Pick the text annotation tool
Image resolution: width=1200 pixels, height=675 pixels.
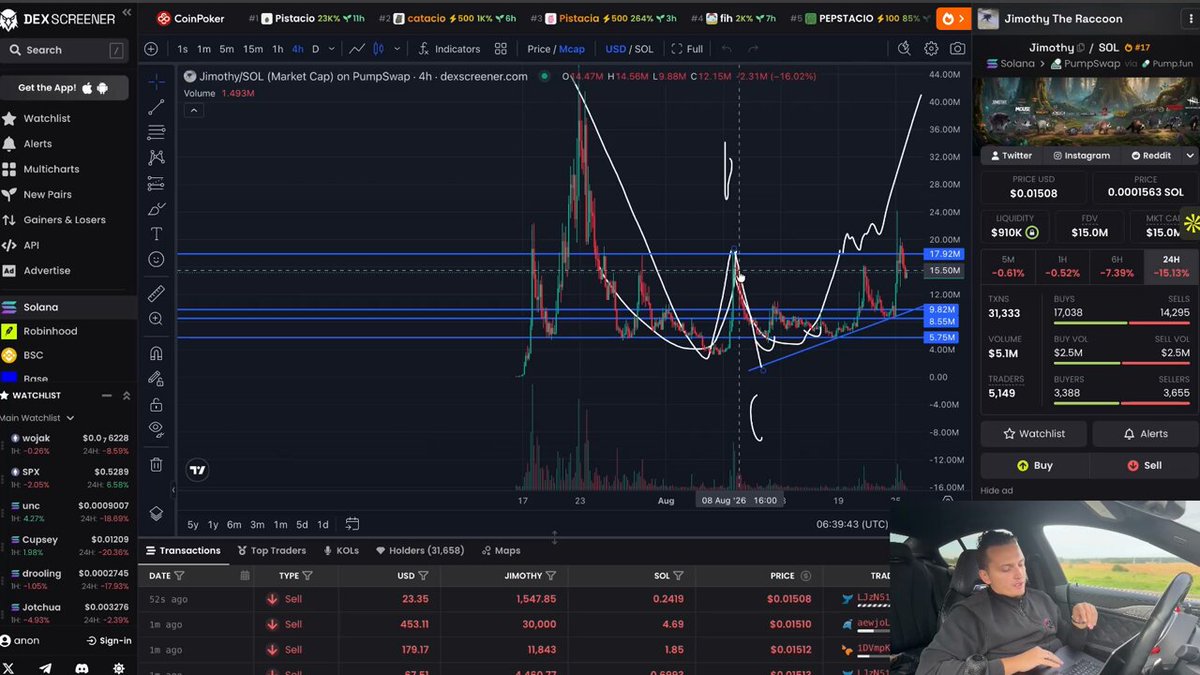click(156, 234)
